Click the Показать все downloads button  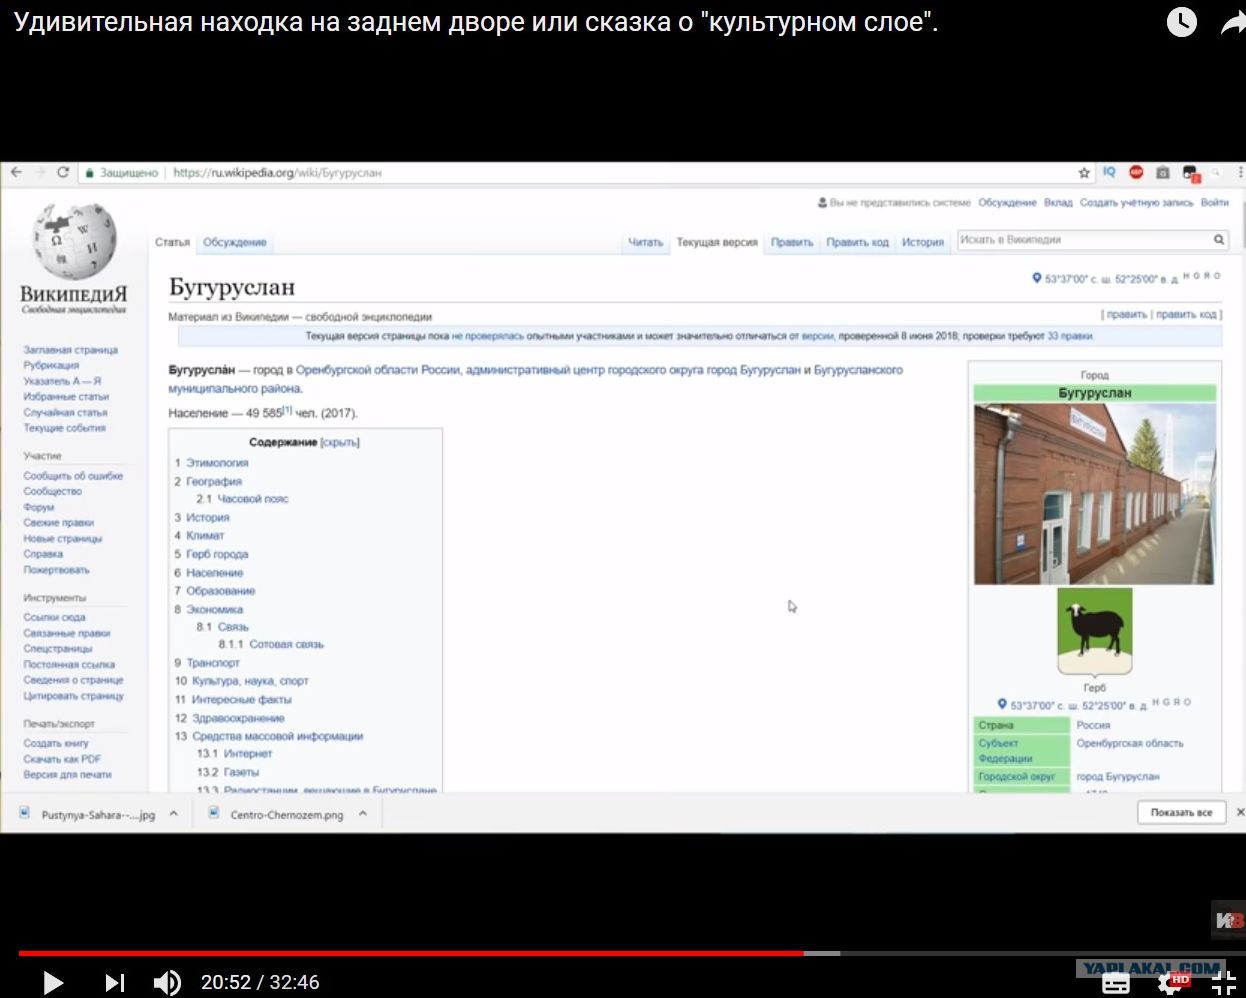(x=1181, y=813)
